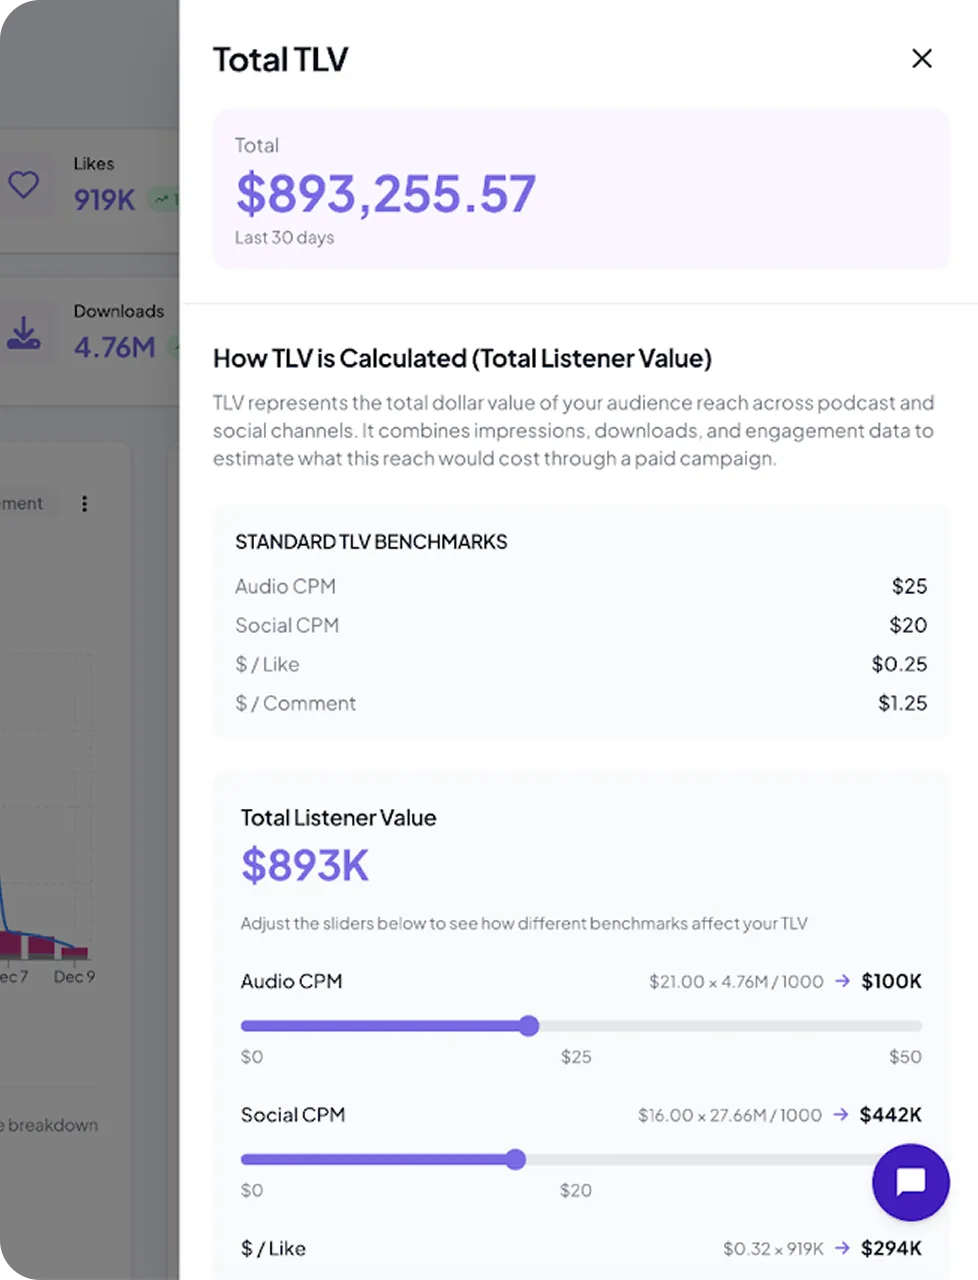Open the three-dot menu on engagement panel
Image resolution: width=978 pixels, height=1280 pixels.
pos(84,504)
